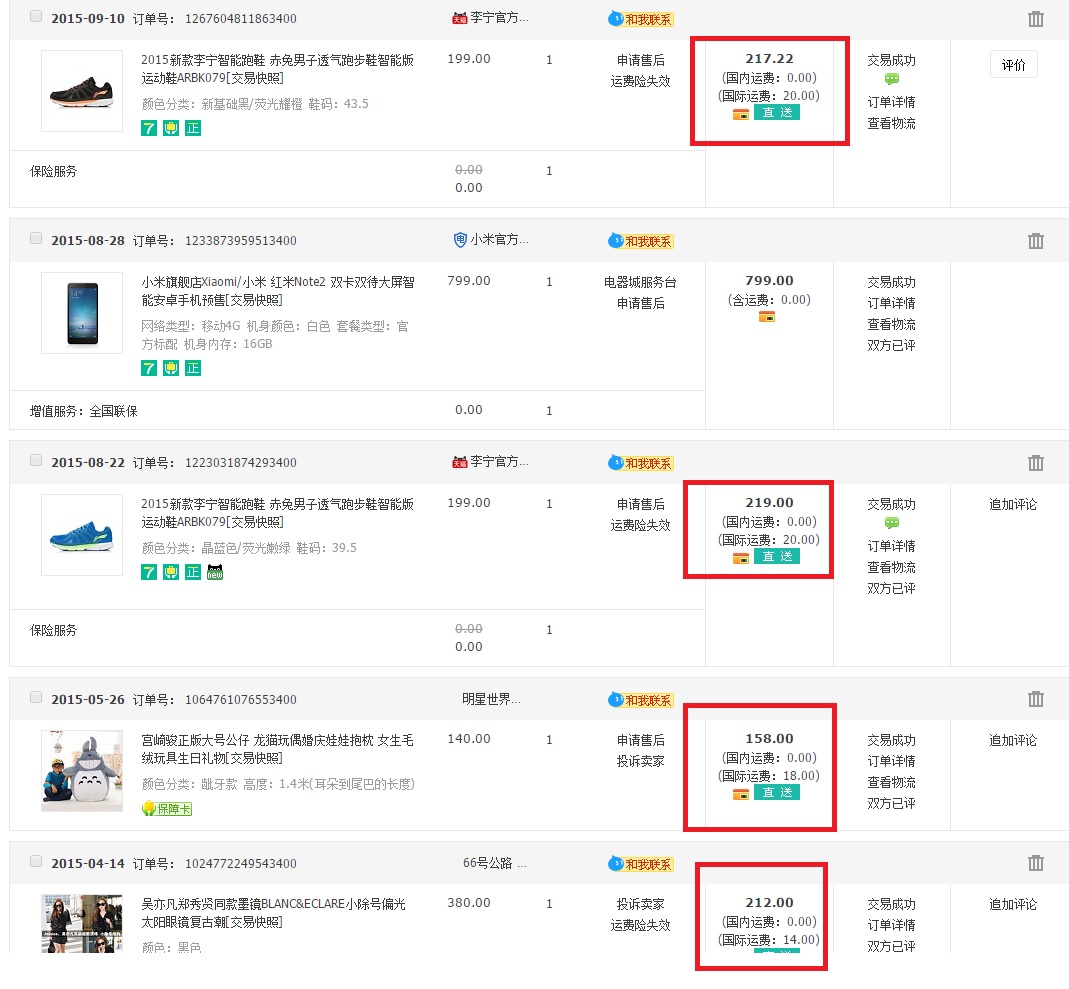Screen dimensions: 1069x989
Task: Check the box for order 2015-08-28
Action: 36,238
